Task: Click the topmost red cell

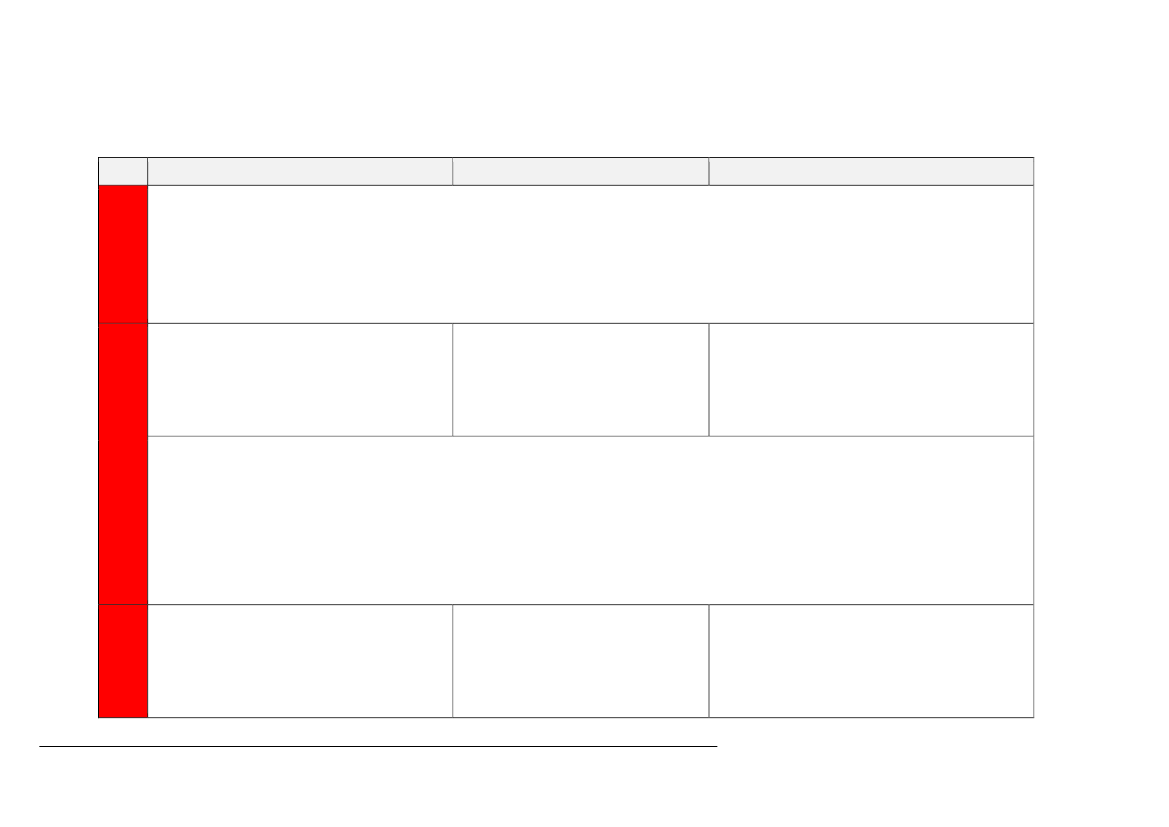Action: click(x=123, y=254)
